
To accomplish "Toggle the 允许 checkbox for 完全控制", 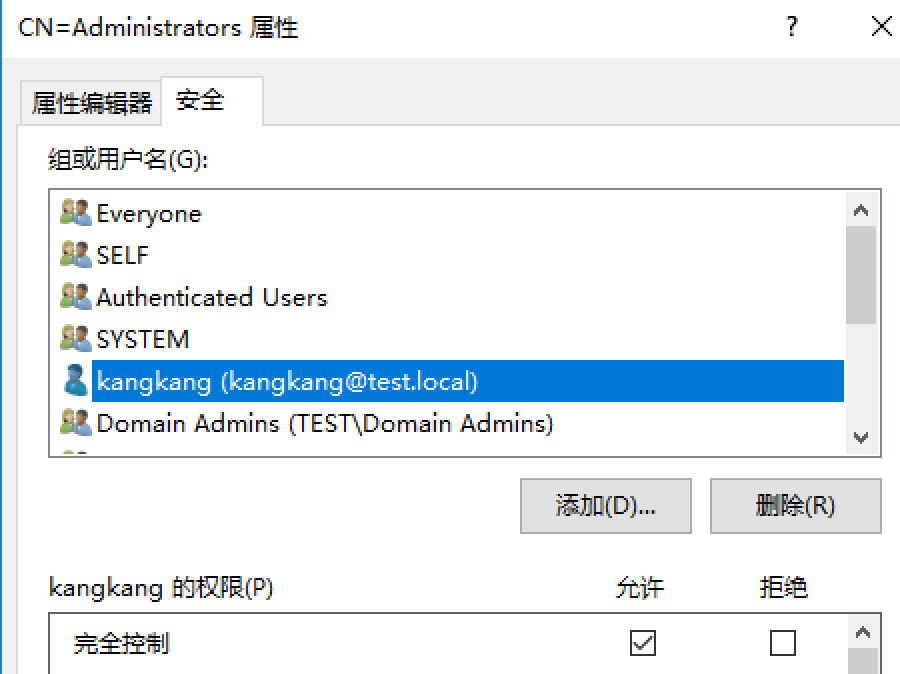I will (x=643, y=643).
